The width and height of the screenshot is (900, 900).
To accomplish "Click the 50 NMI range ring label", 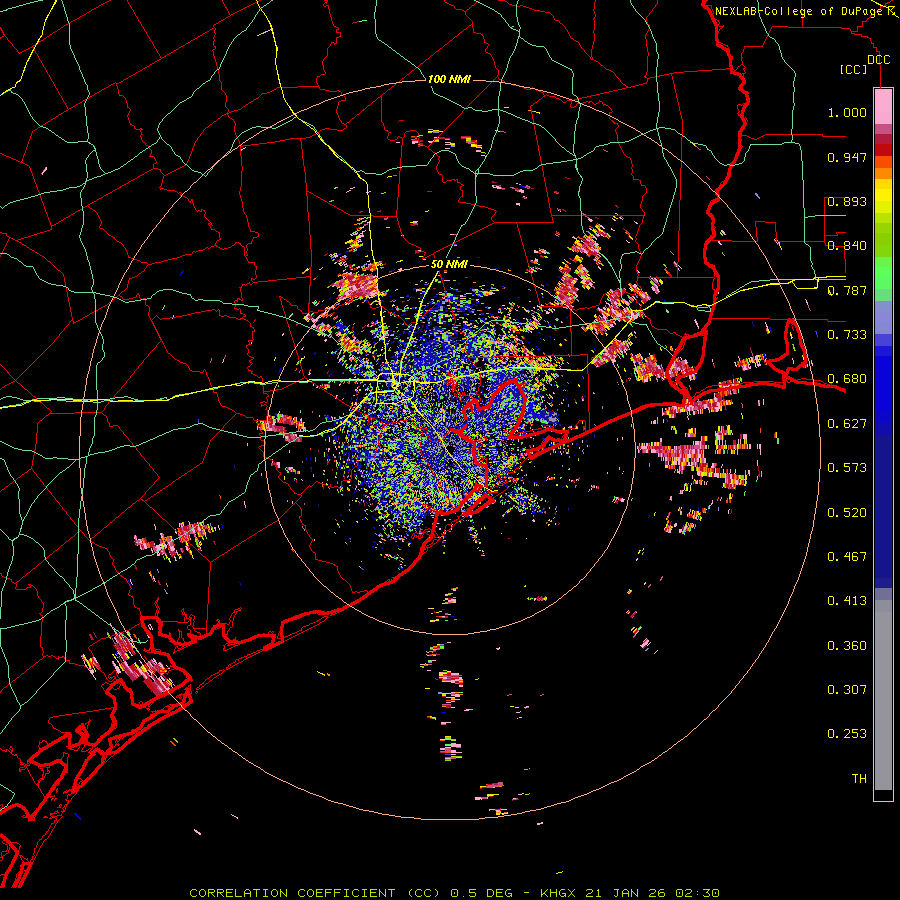I will tap(449, 265).
